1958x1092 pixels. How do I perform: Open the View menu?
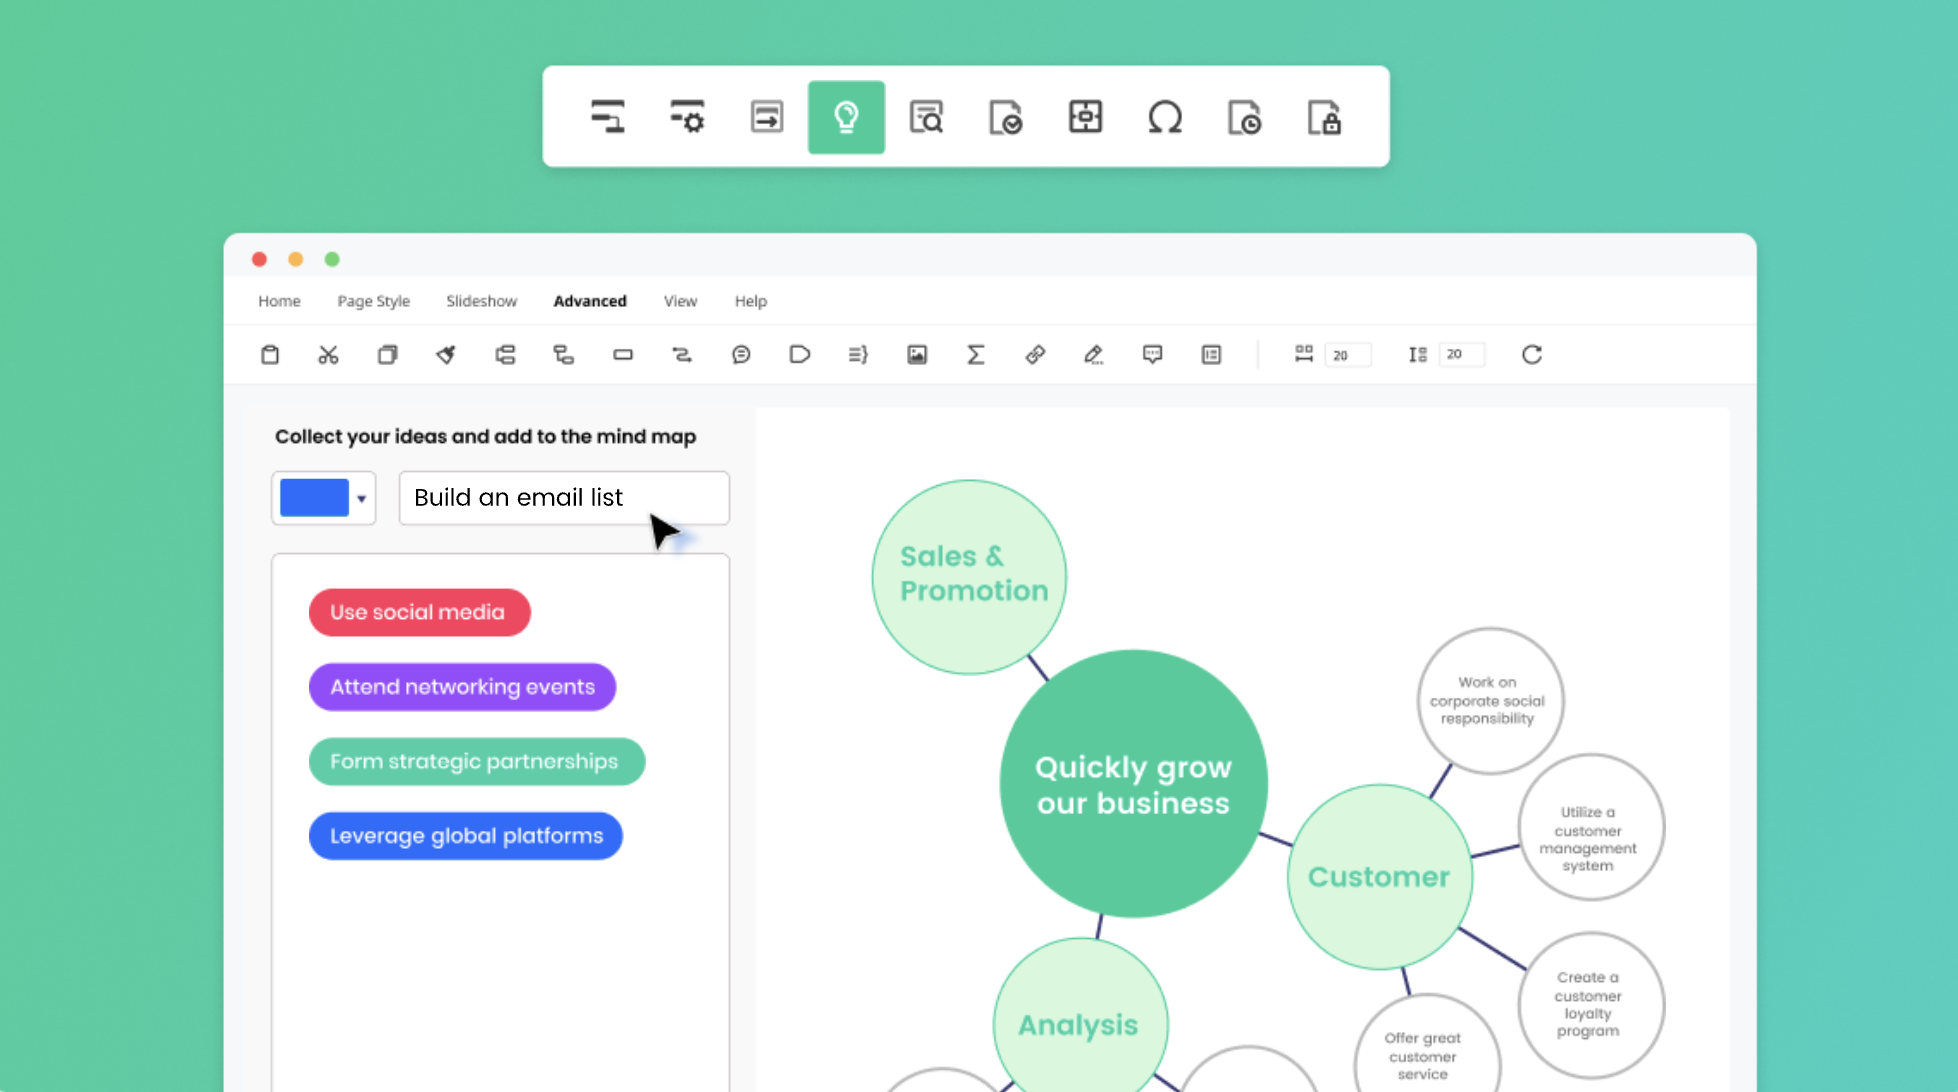pyautogui.click(x=680, y=301)
